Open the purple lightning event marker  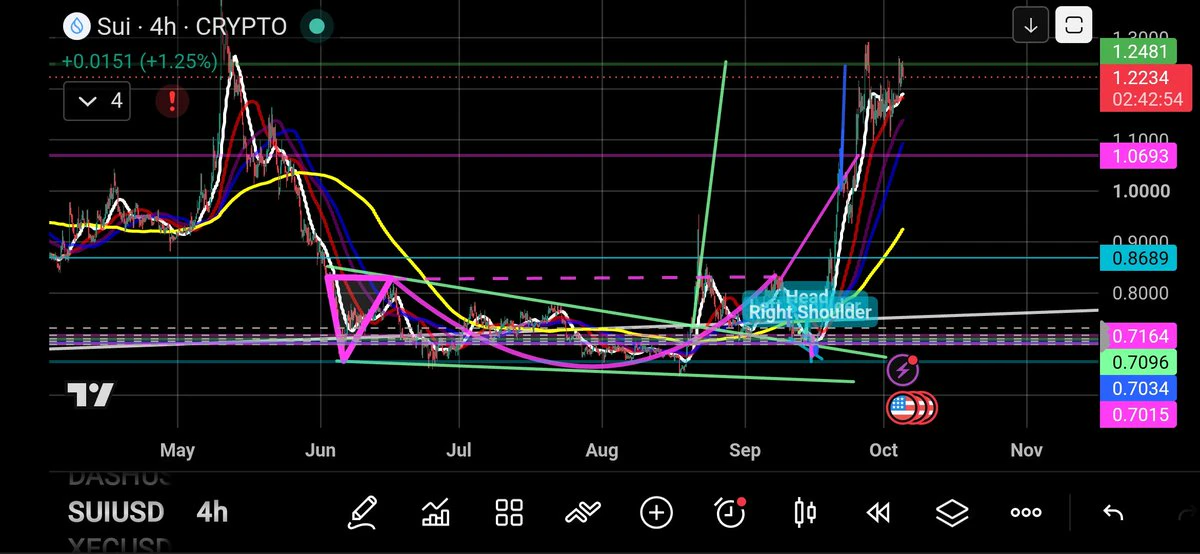point(903,370)
